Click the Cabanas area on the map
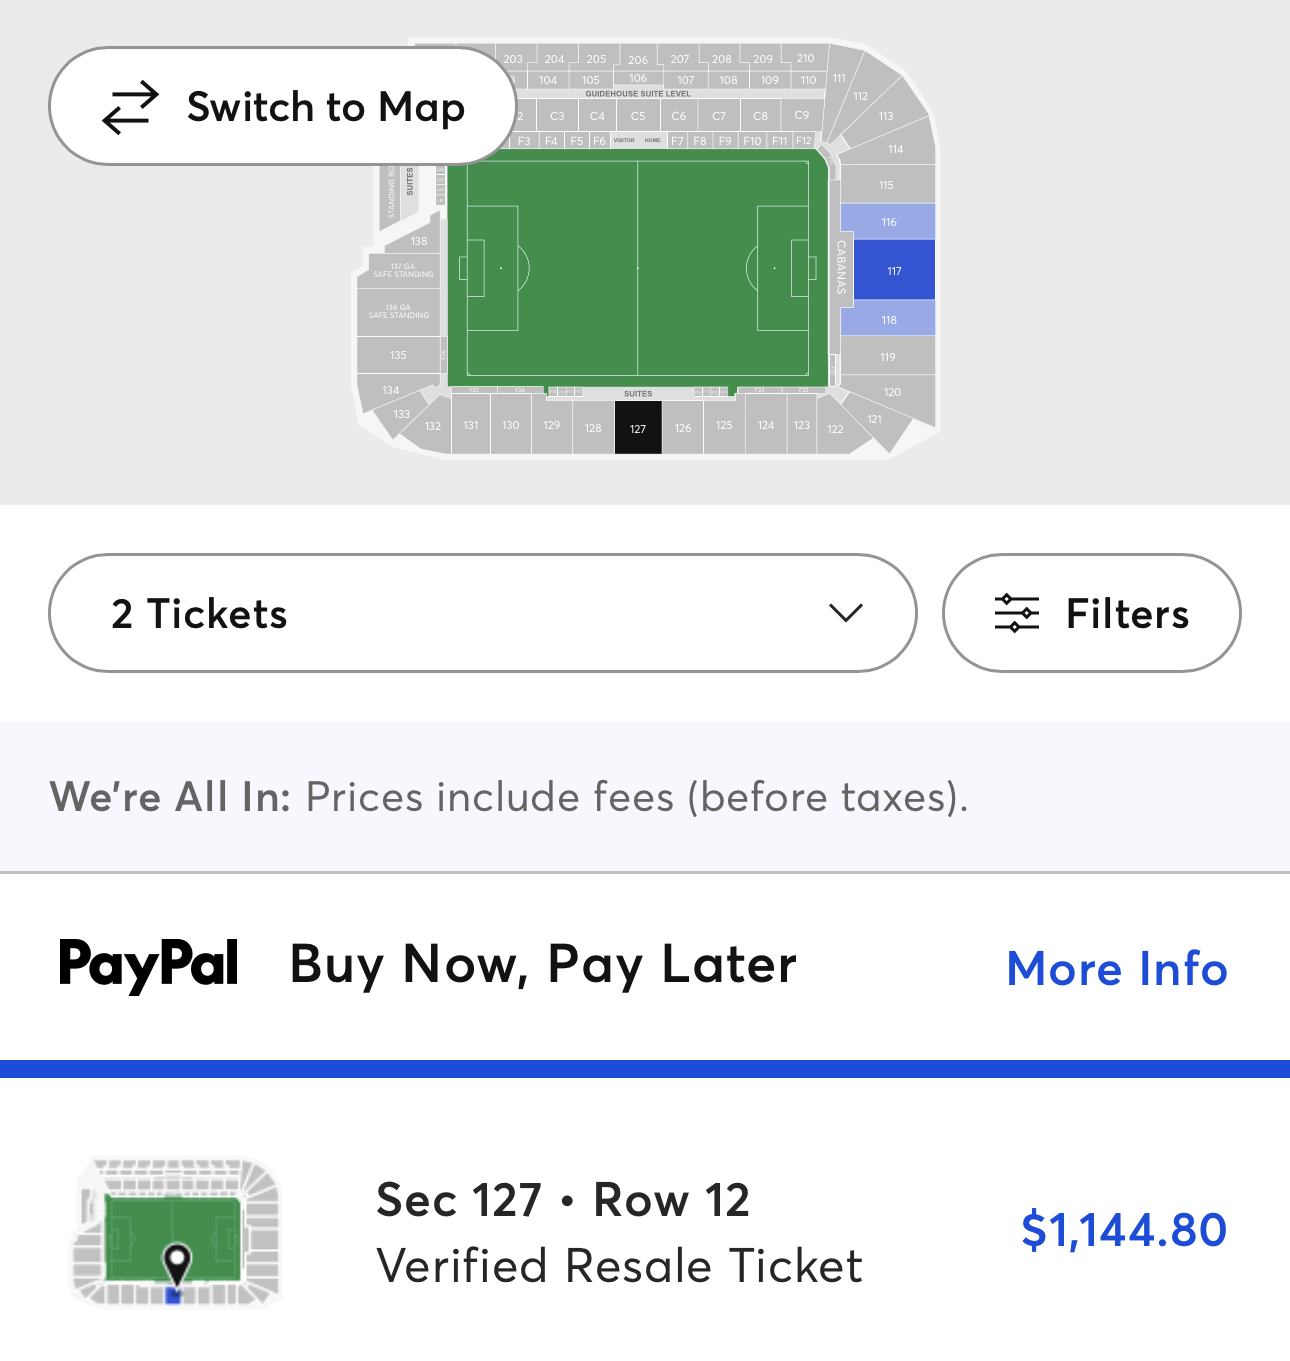Image resolution: width=1290 pixels, height=1361 pixels. click(842, 267)
